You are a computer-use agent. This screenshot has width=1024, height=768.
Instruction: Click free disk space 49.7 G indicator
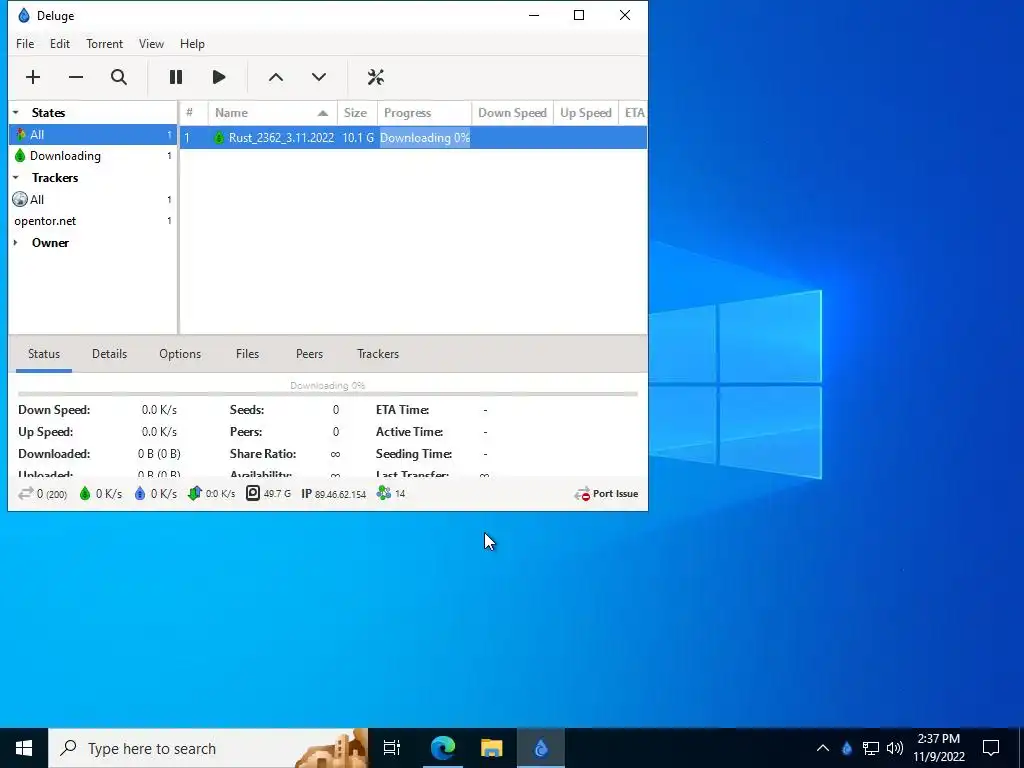click(x=268, y=494)
